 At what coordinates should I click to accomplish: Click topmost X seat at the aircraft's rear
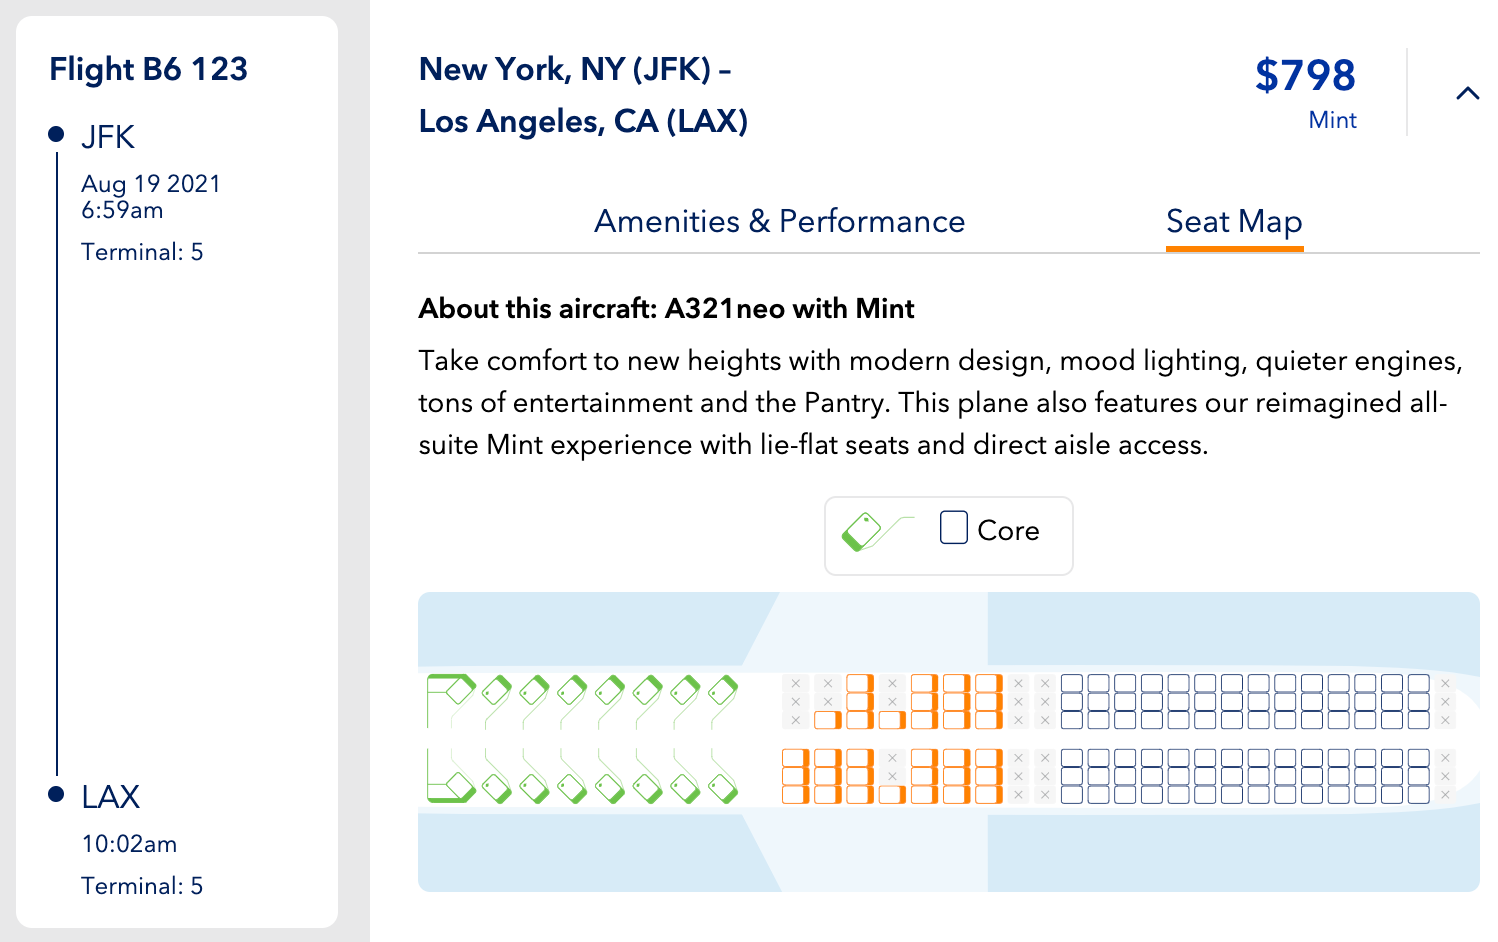click(x=1445, y=684)
